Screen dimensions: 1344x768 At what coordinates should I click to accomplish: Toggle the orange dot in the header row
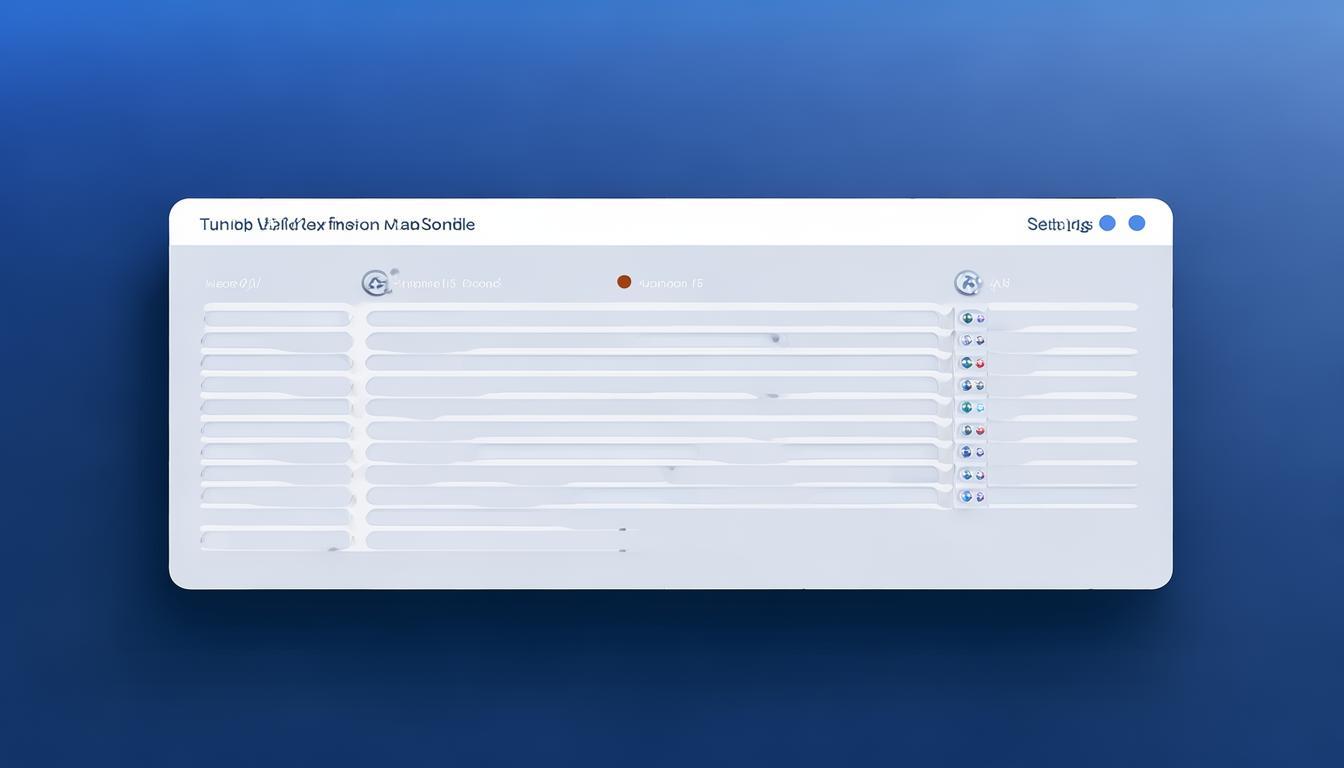(624, 282)
